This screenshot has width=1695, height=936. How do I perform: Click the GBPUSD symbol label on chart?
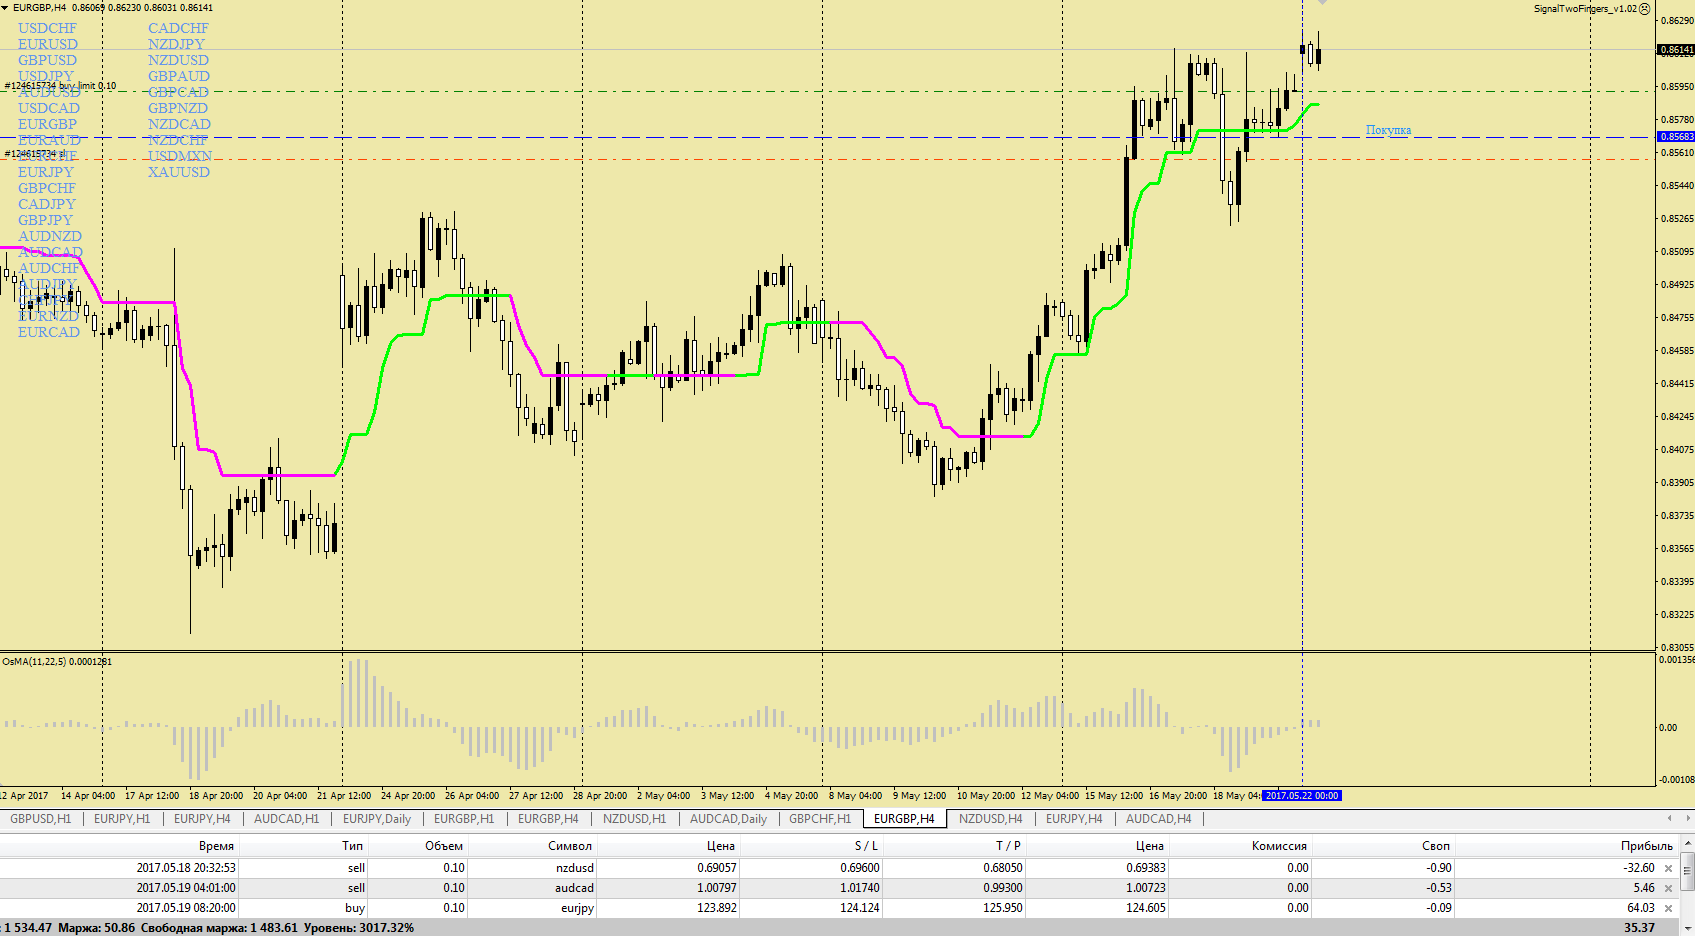47,60
